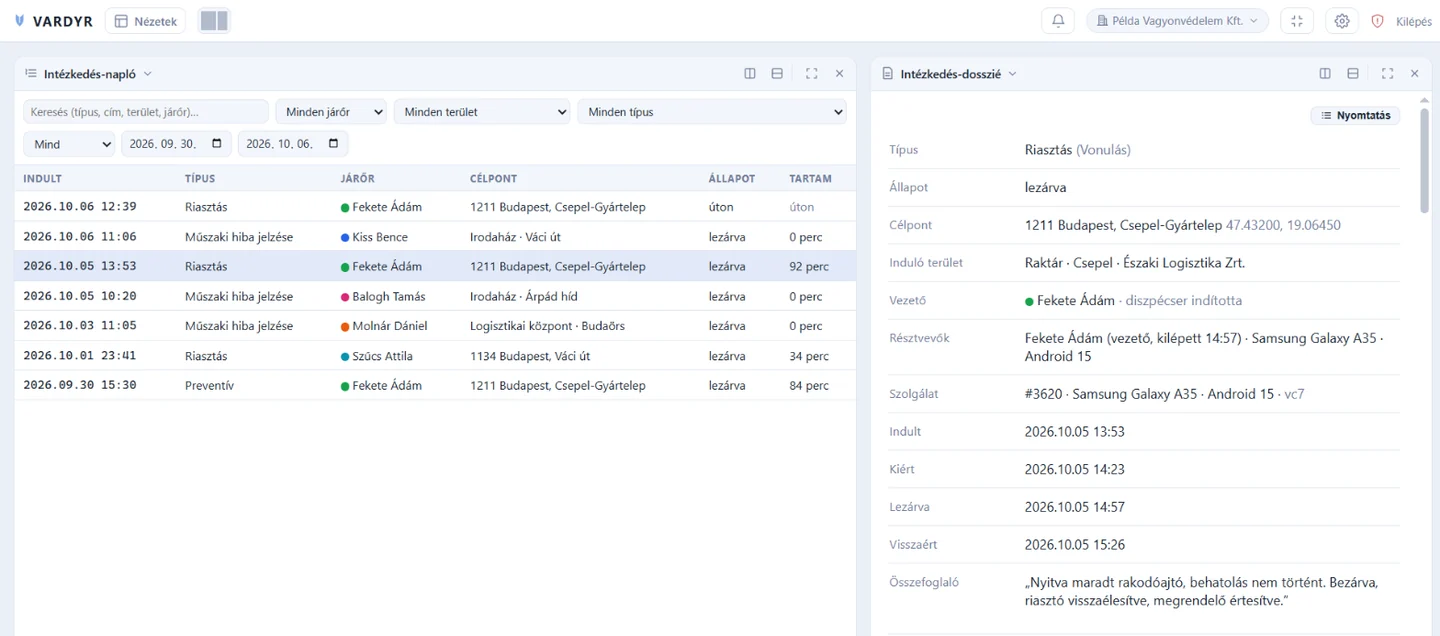Select the Szűcs Attila log entry
The height and width of the screenshot is (636, 1440).
435,356
